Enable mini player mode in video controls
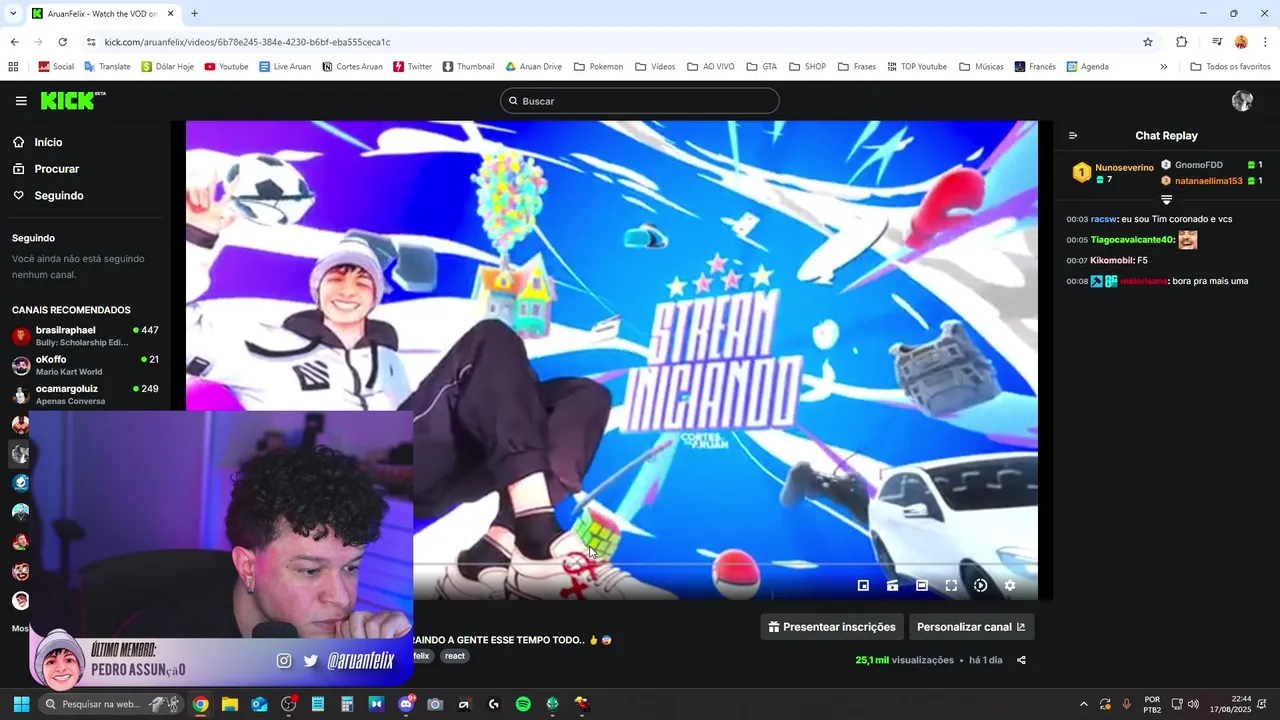 [x=863, y=586]
